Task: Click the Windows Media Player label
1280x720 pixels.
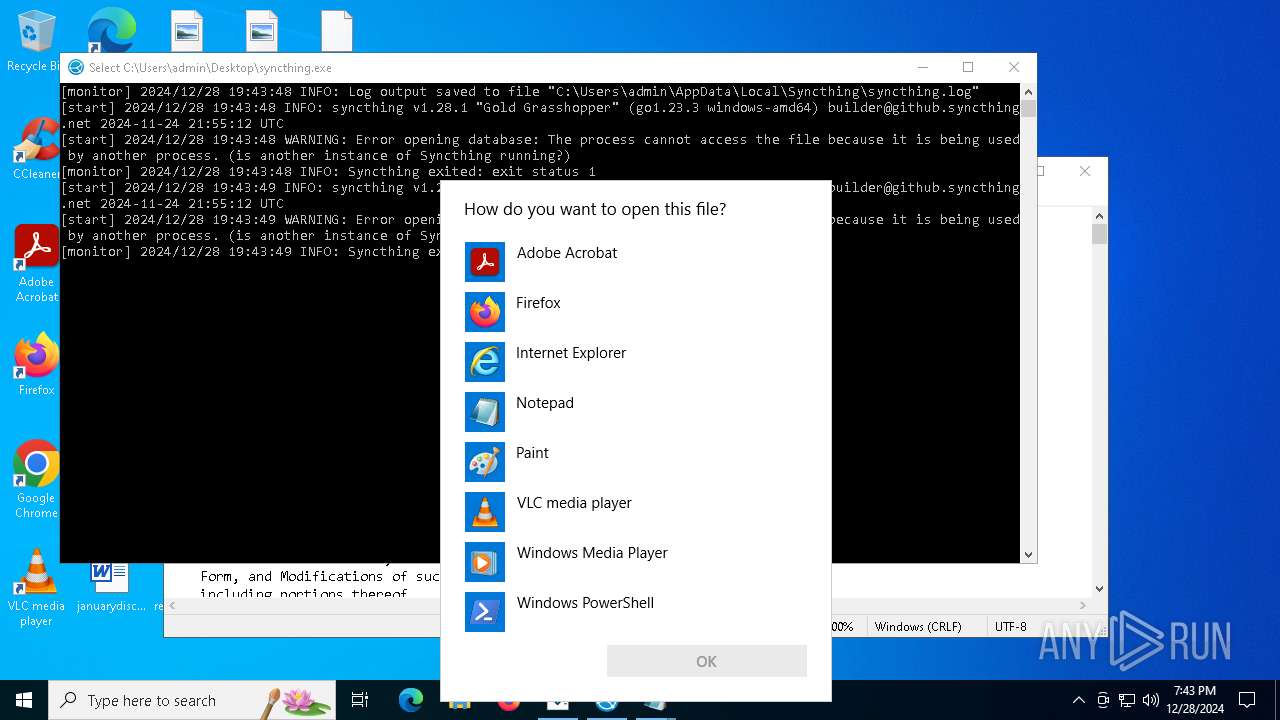Action: [592, 553]
